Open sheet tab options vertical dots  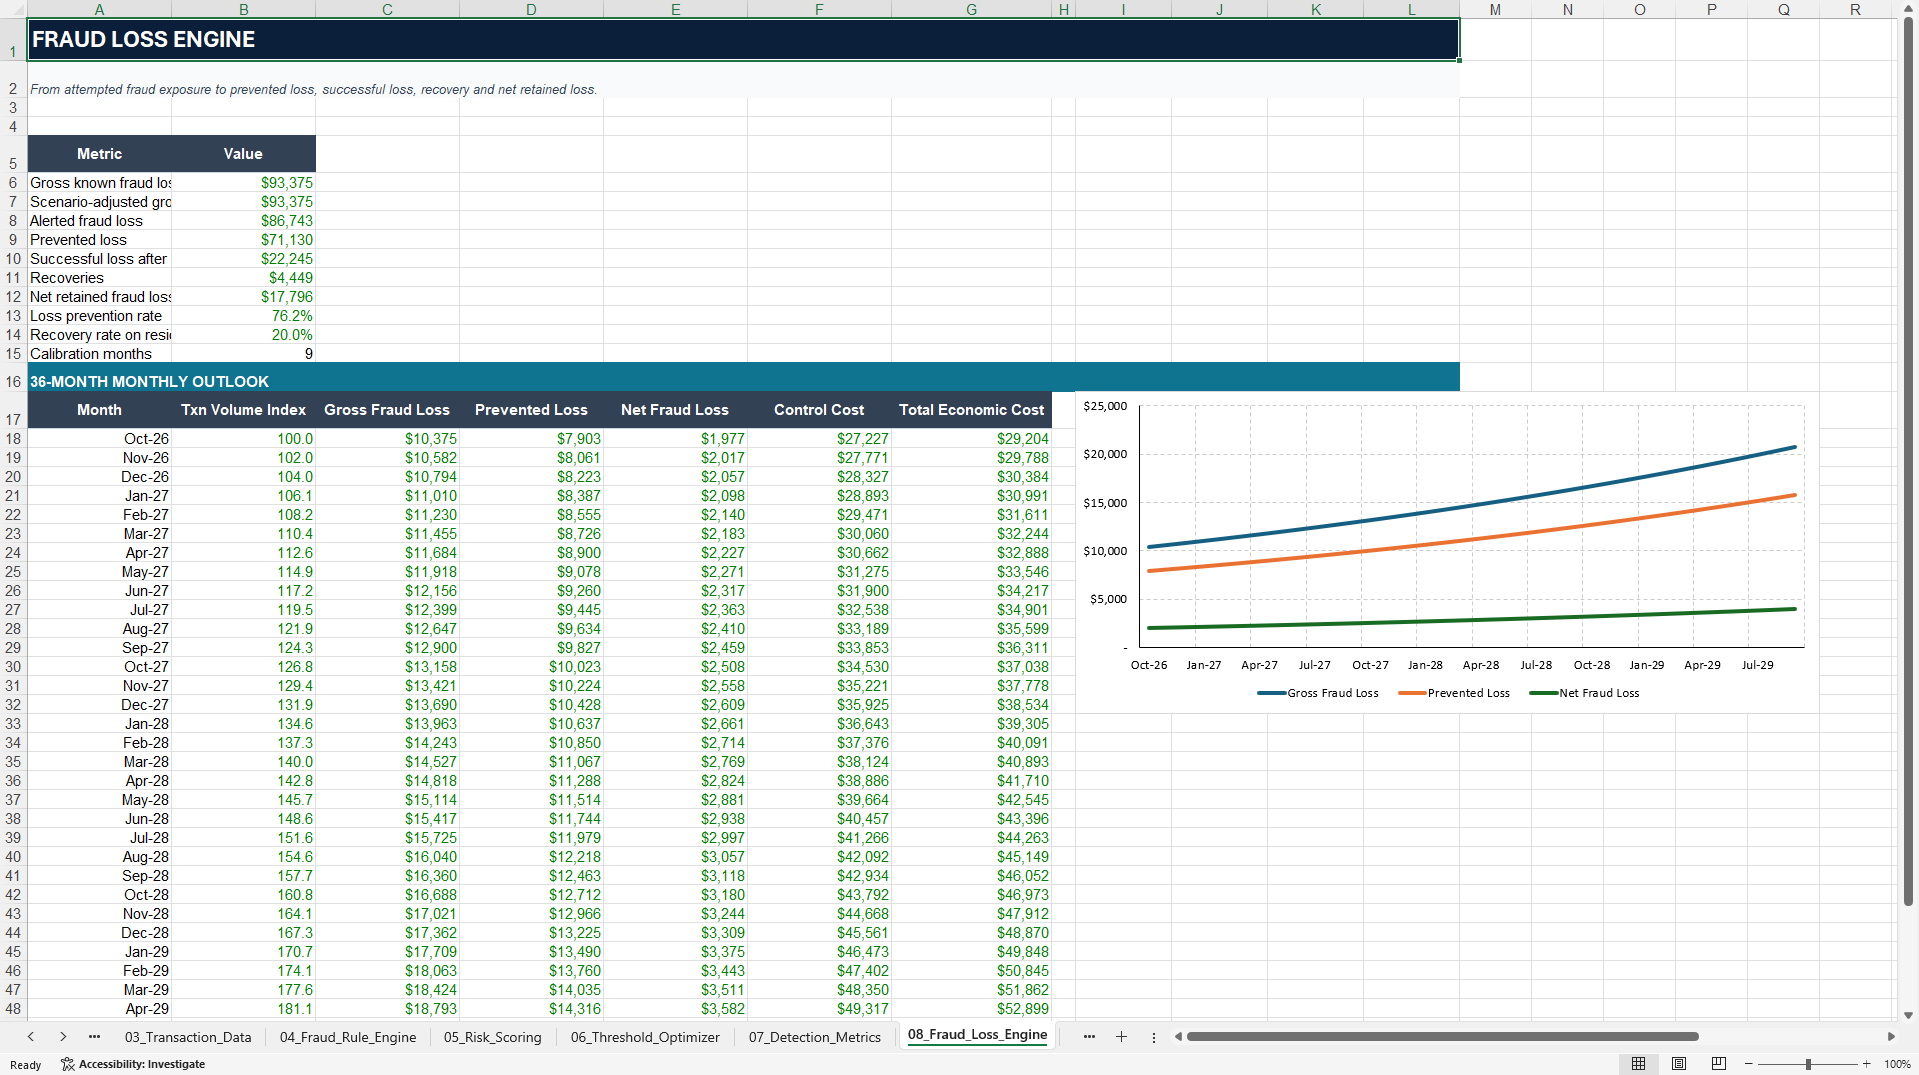coord(1154,1037)
